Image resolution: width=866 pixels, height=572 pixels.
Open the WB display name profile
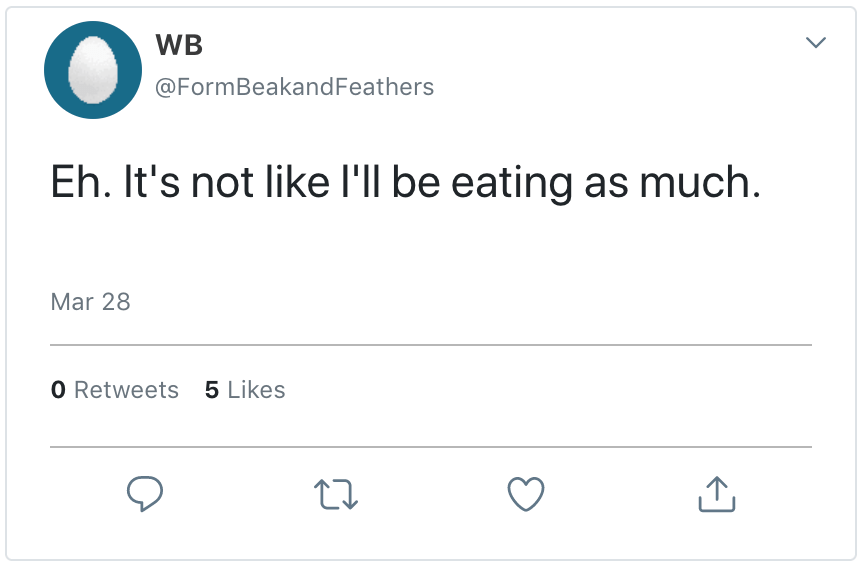pos(180,45)
